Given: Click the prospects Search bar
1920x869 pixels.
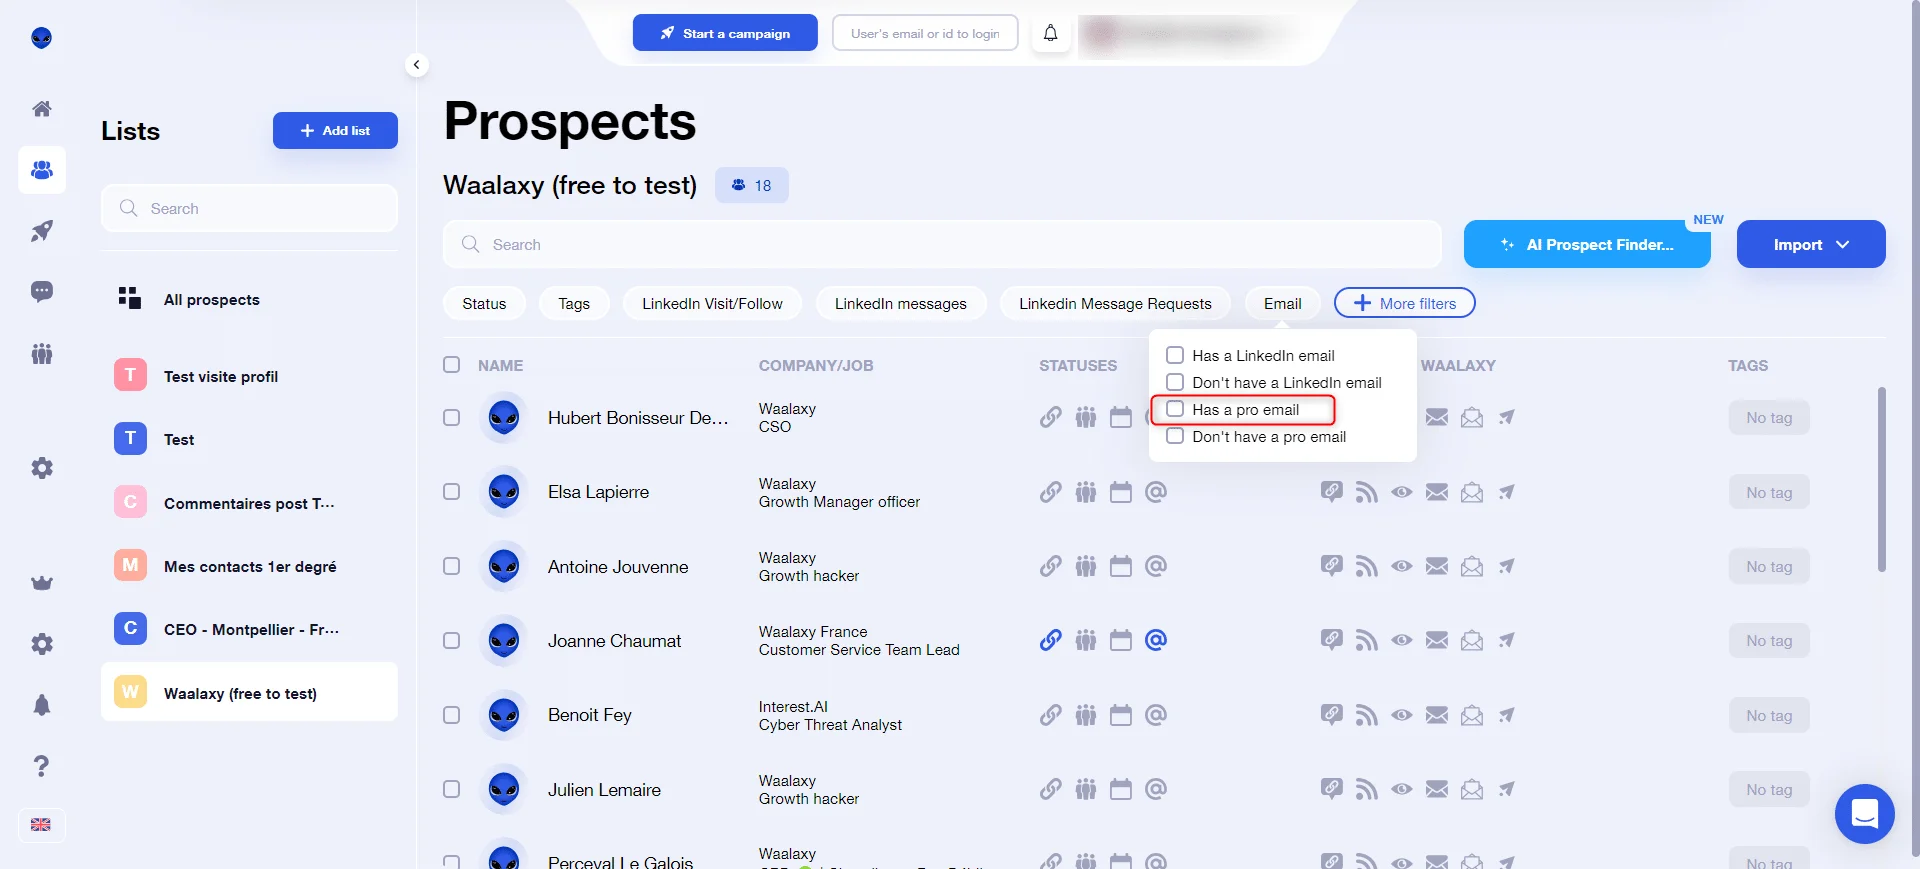Looking at the screenshot, I should pyautogui.click(x=942, y=244).
